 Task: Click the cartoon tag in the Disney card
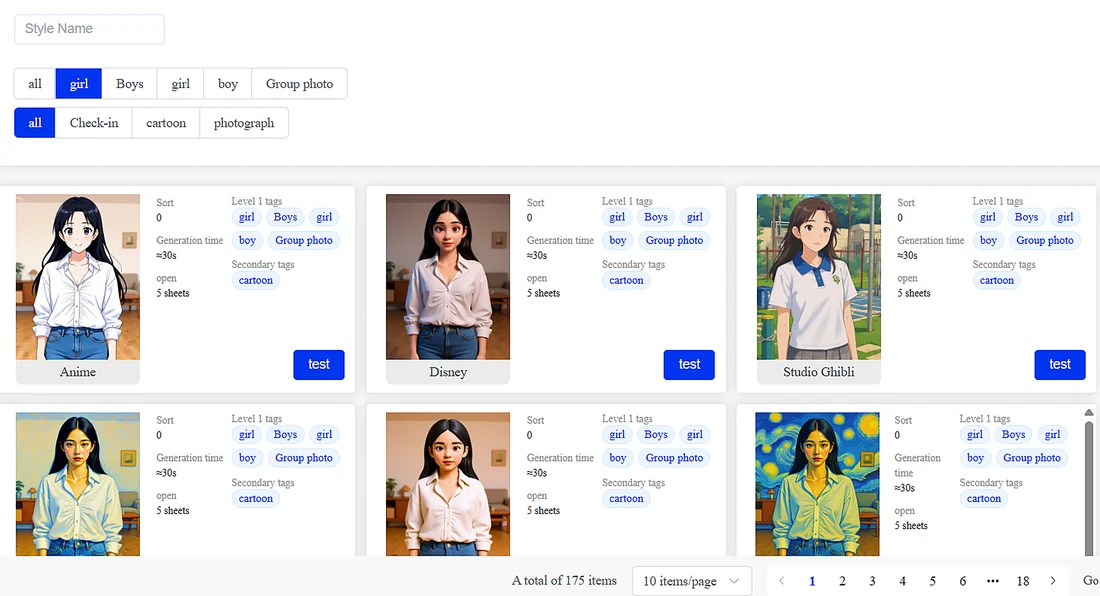pos(626,280)
